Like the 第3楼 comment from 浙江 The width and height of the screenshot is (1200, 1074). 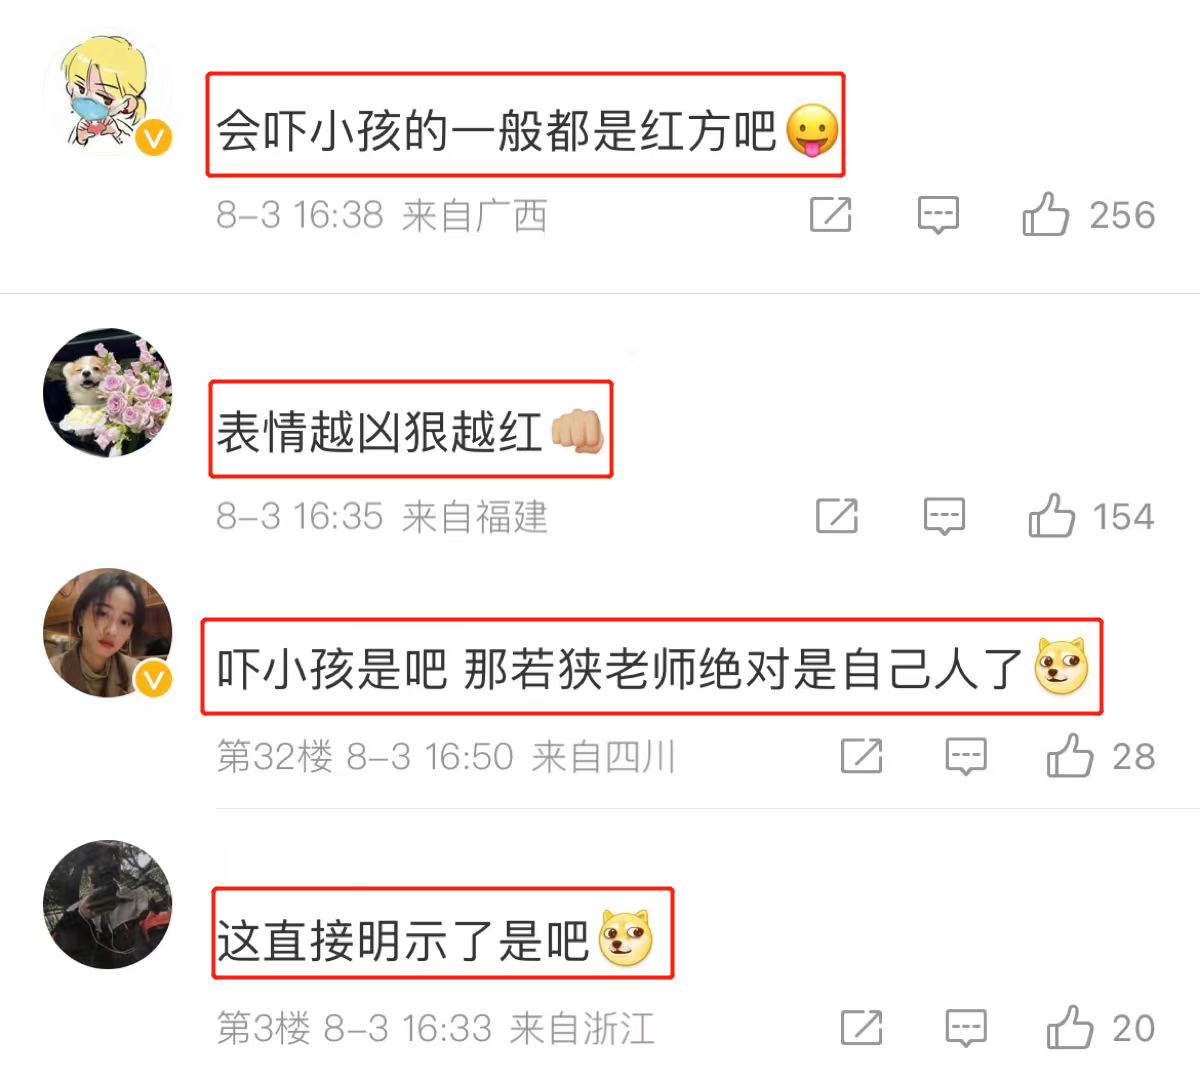click(1069, 1027)
